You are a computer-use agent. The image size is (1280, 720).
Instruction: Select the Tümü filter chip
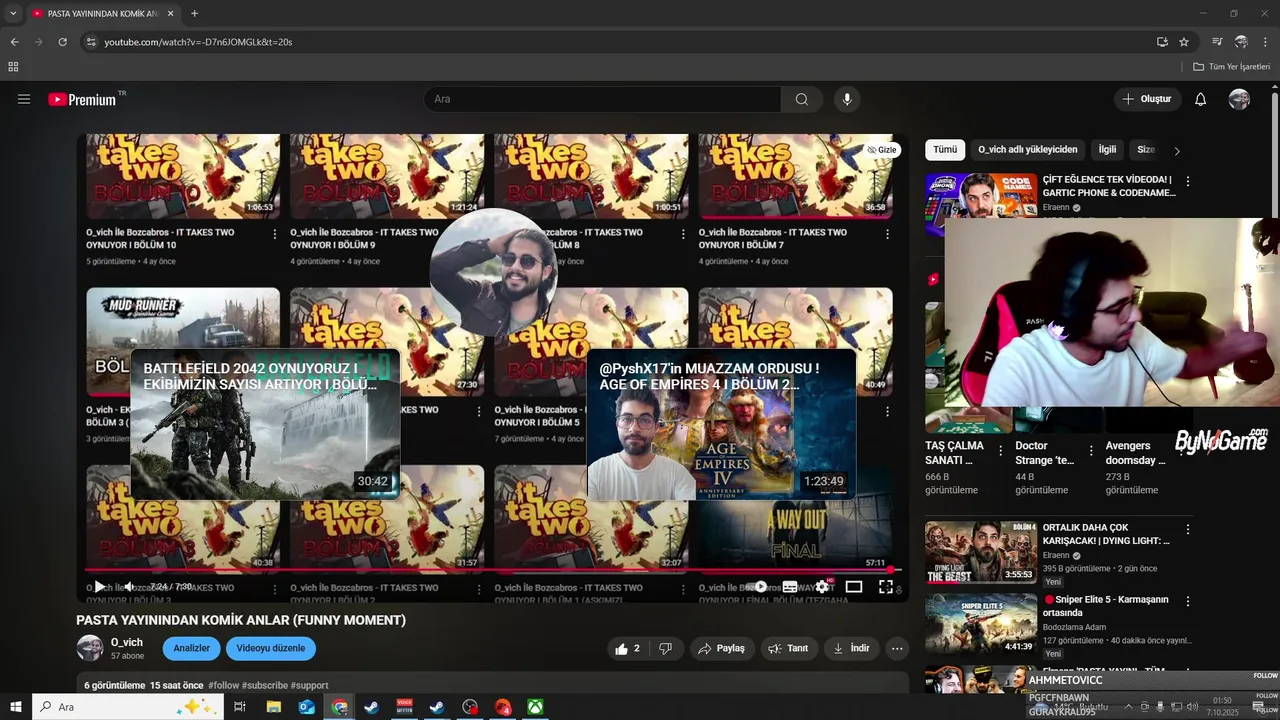tap(945, 150)
